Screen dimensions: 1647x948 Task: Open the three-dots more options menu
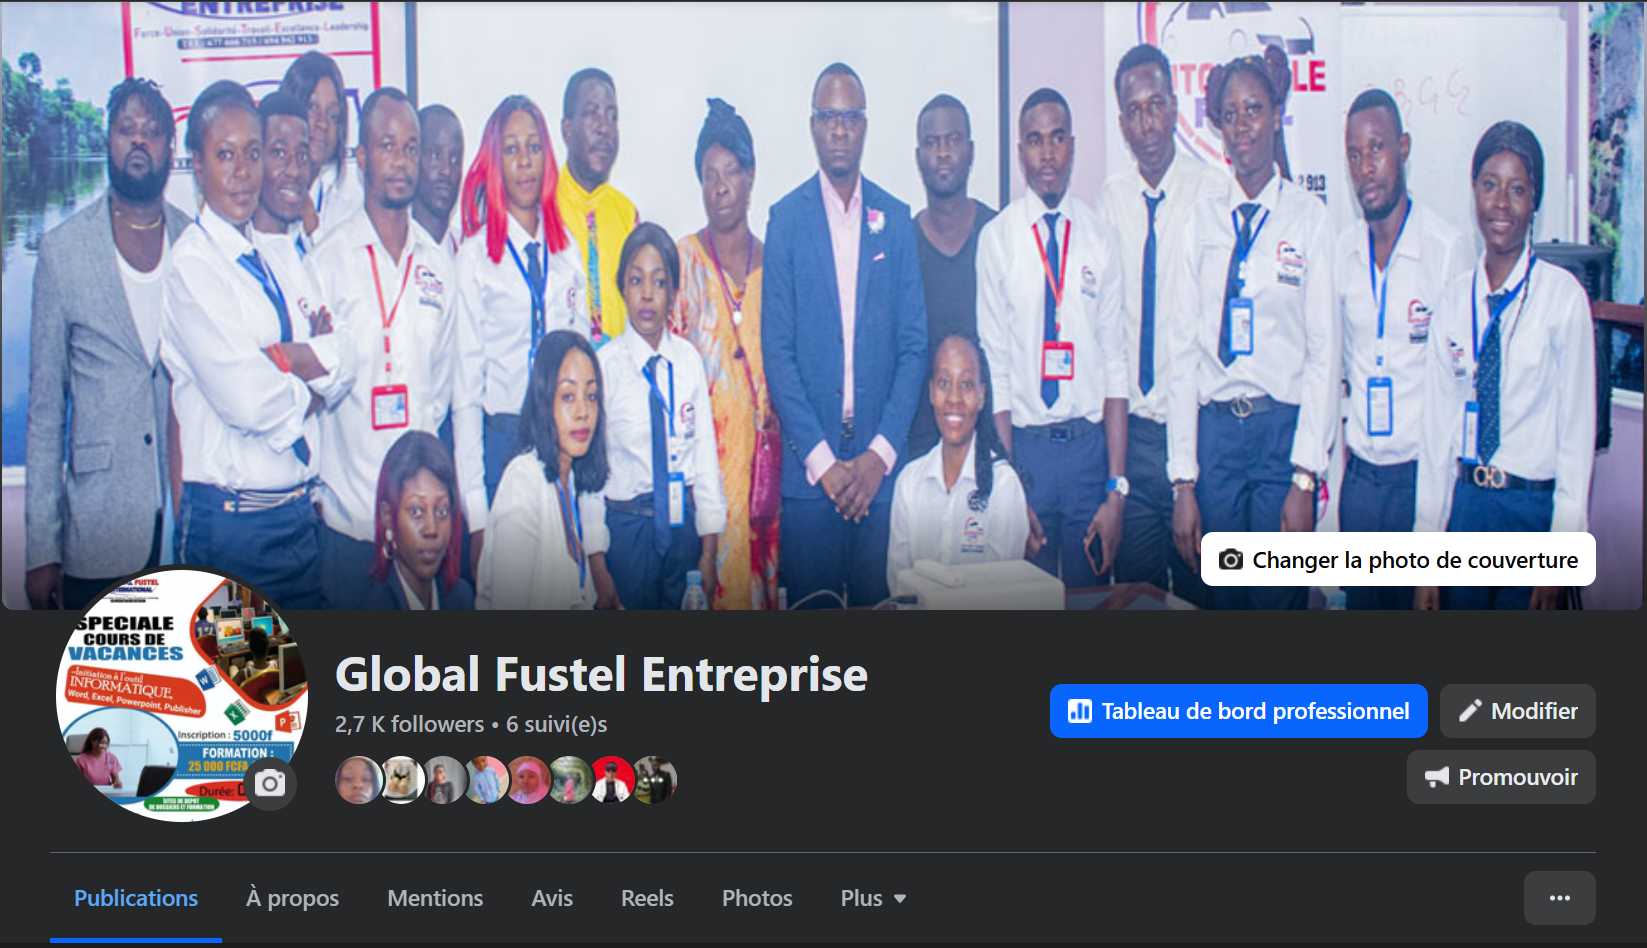coord(1559,898)
